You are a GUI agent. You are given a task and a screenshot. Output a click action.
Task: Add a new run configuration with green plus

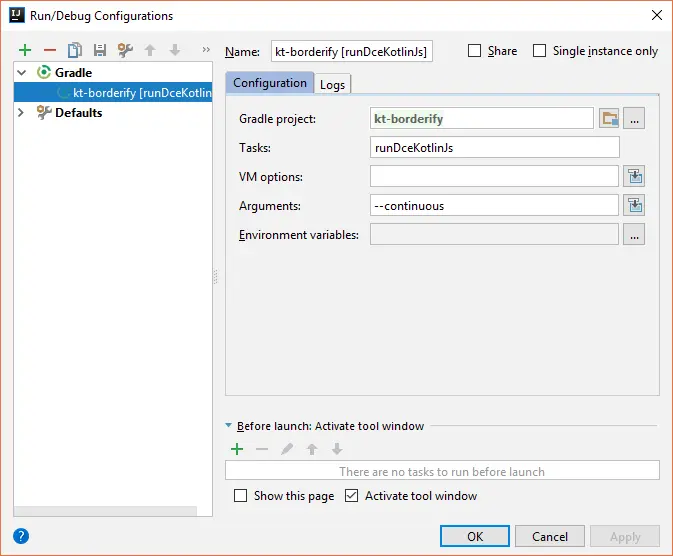[25, 50]
